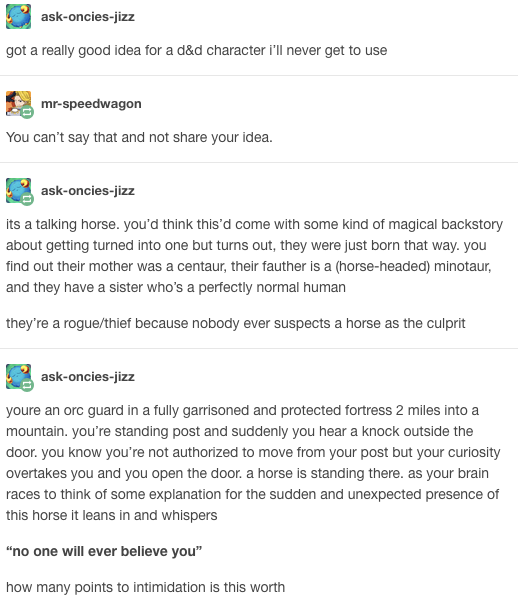
Task: Open ask-oncies-jizz avatar on the original post
Action: pos(18,17)
